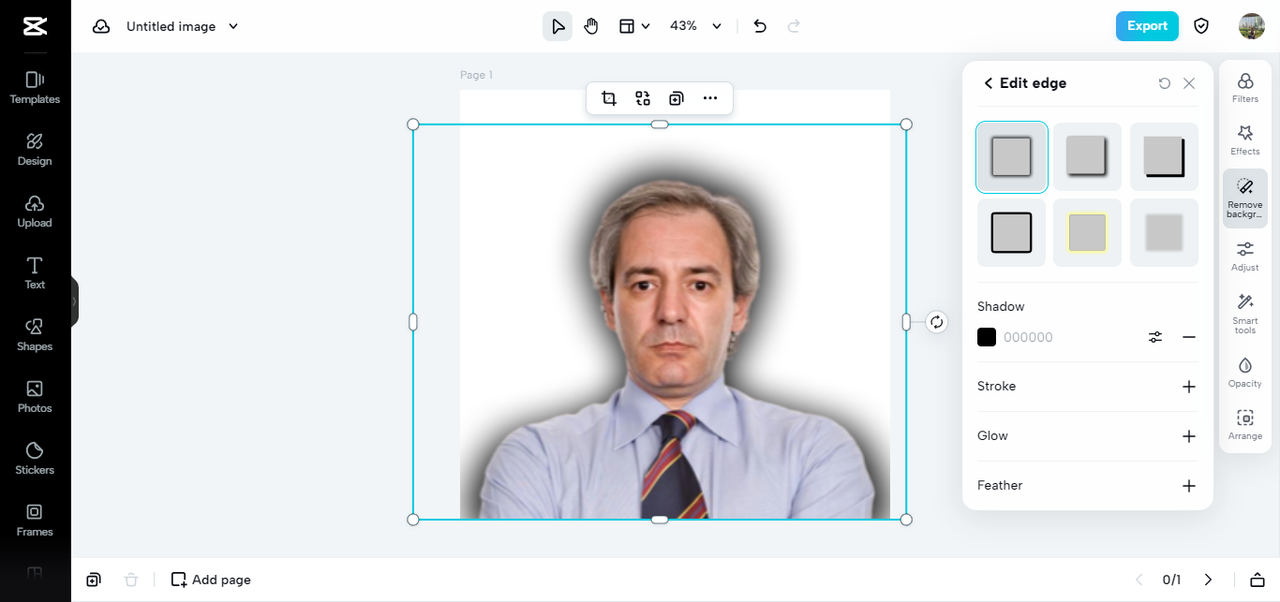Click the Export button
Screen dimensions: 1280x602
click(1147, 26)
